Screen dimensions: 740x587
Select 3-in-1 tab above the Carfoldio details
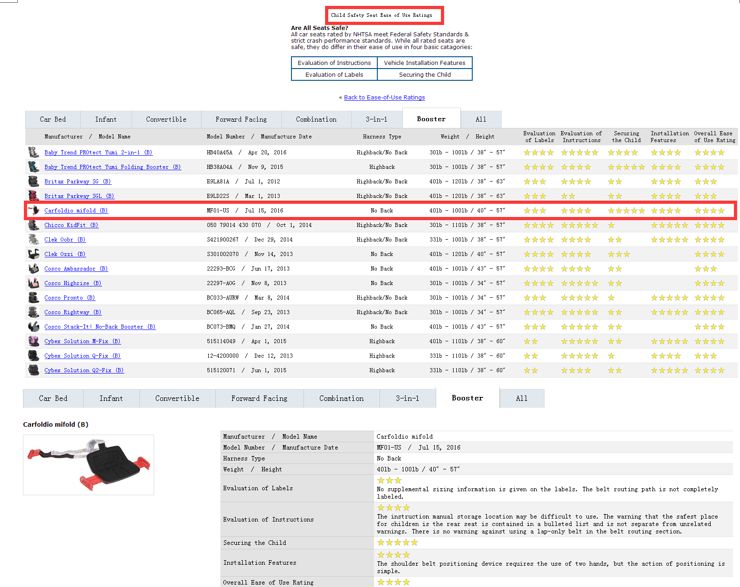pyautogui.click(x=407, y=398)
